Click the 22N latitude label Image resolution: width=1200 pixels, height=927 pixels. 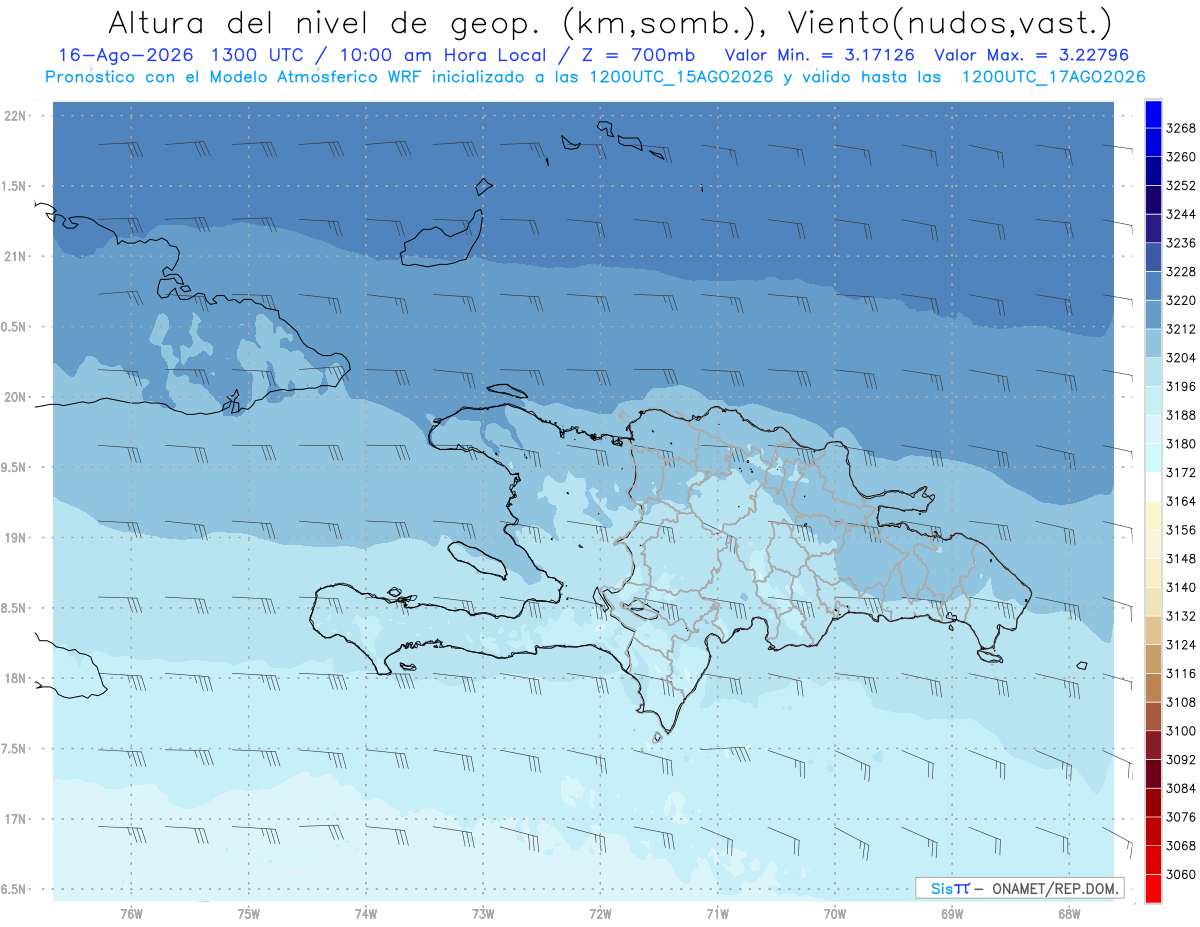pyautogui.click(x=14, y=116)
